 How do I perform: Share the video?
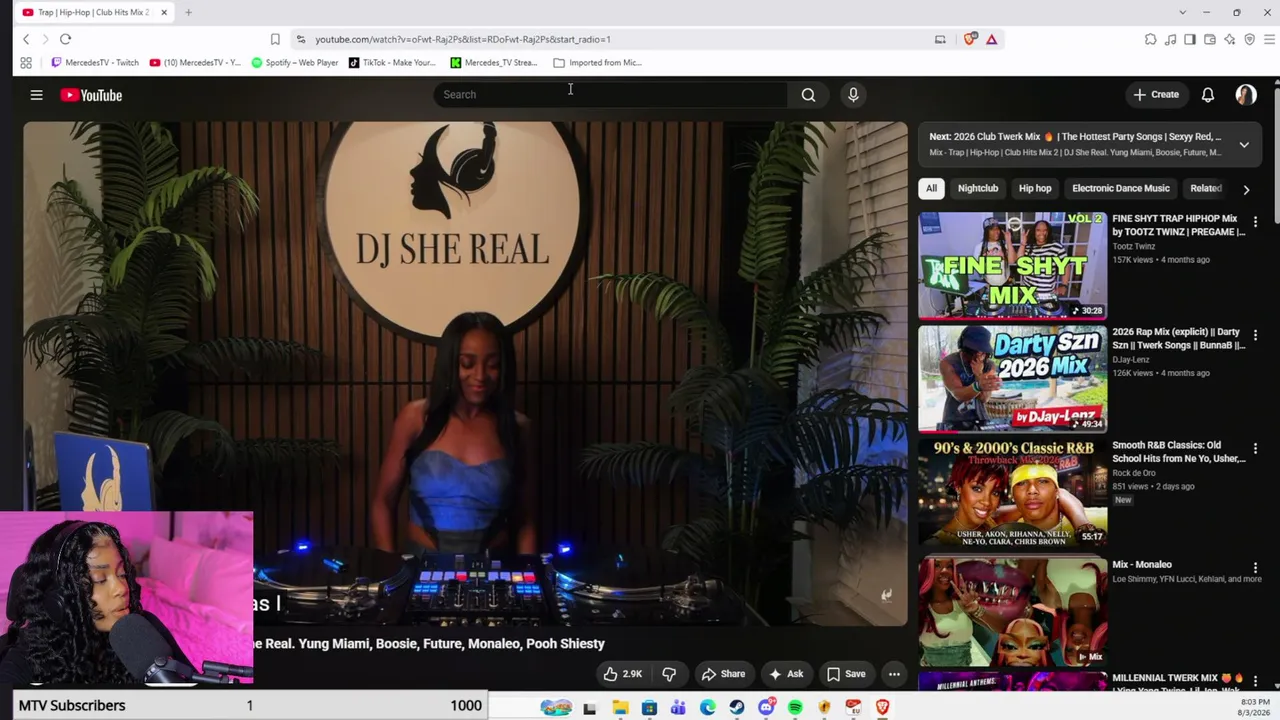(x=723, y=674)
